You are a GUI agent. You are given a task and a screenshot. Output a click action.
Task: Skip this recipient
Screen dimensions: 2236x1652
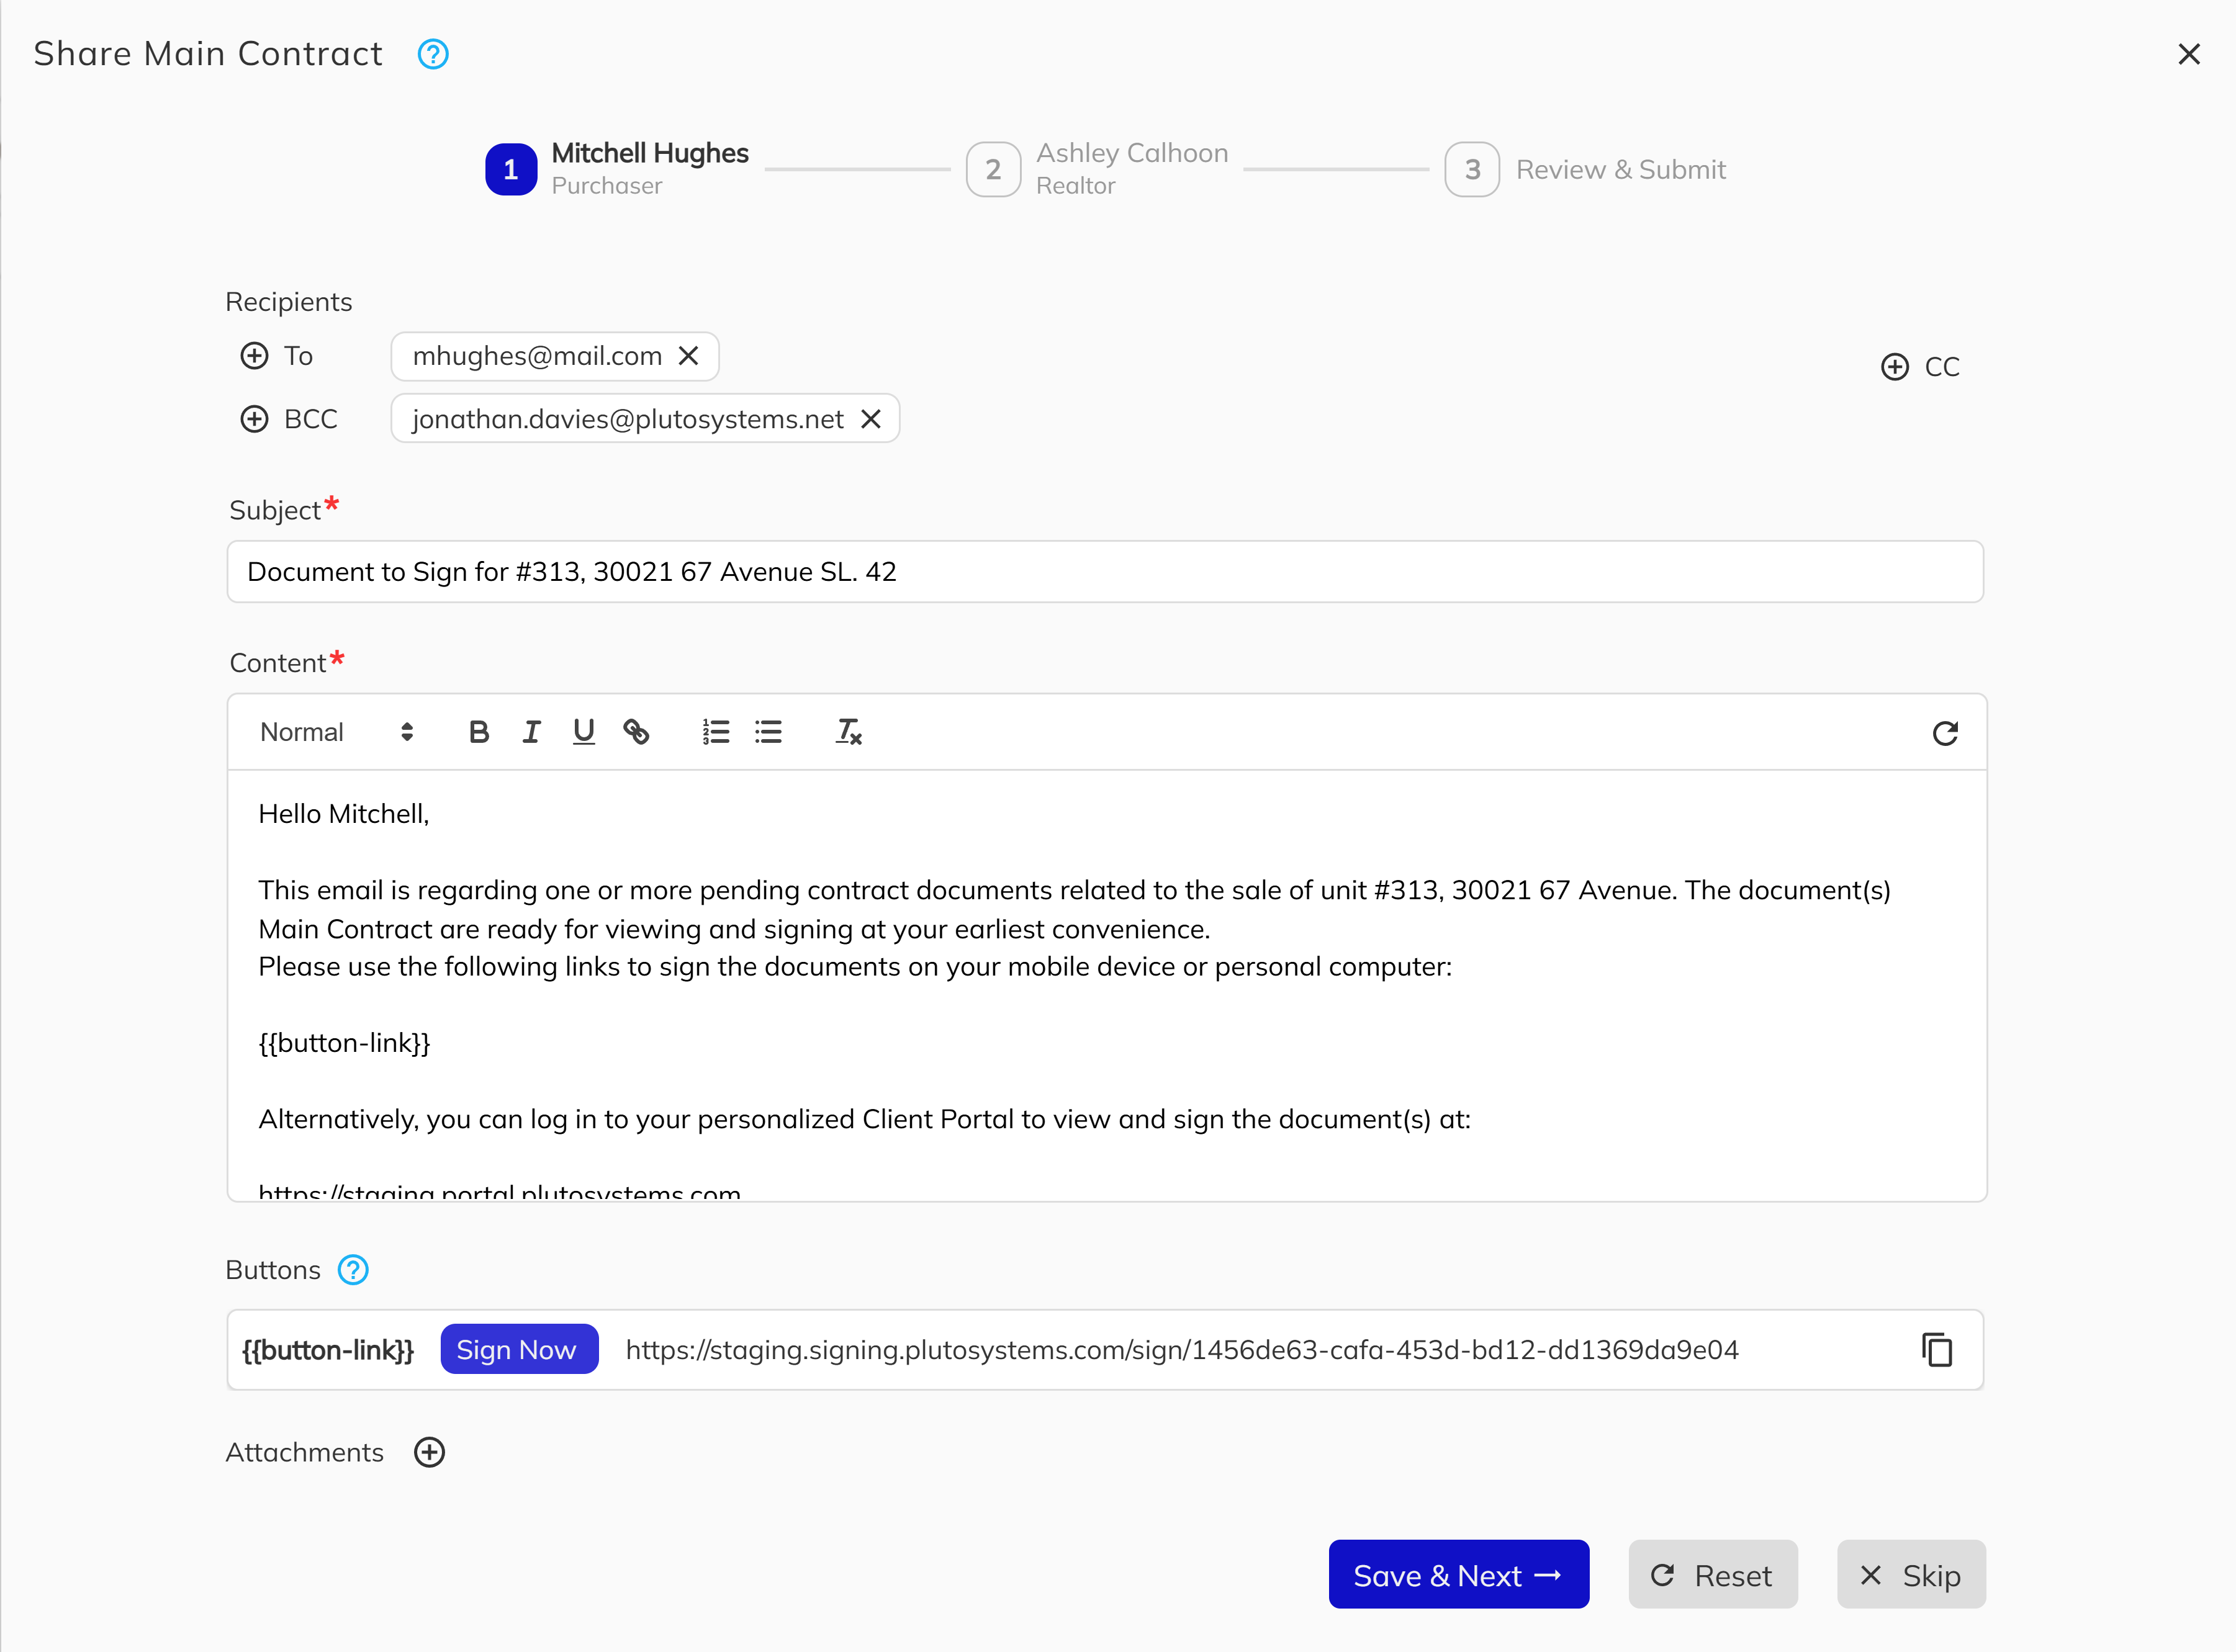tap(1911, 1575)
